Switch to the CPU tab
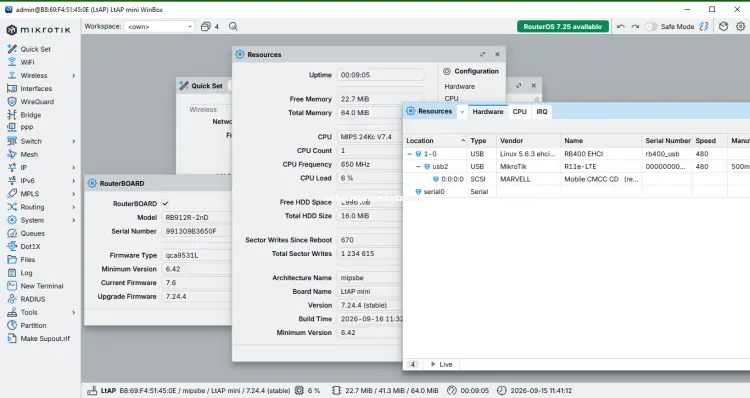Screen dimensions: 750x398 click(x=519, y=111)
